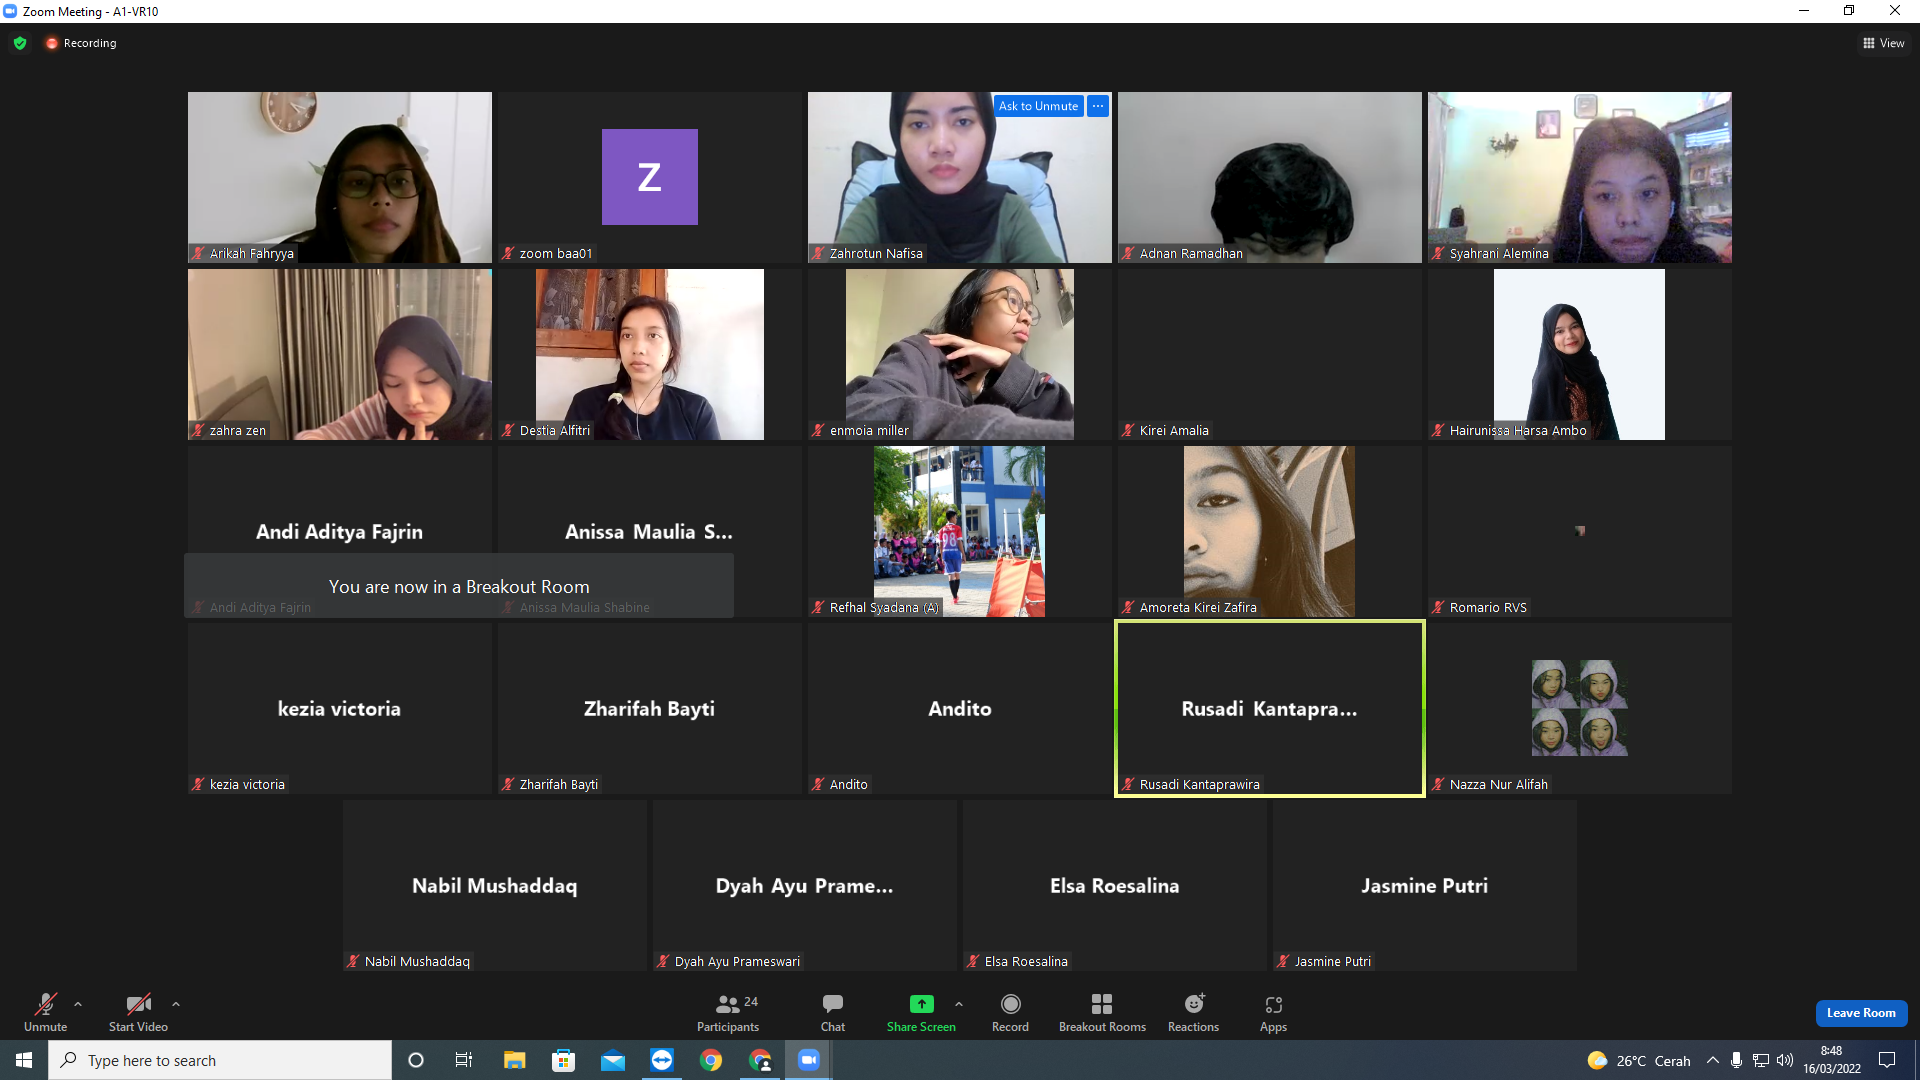Click the Amoreta Kirei Zafira name label
Screen dimensions: 1920x1080
1198,608
